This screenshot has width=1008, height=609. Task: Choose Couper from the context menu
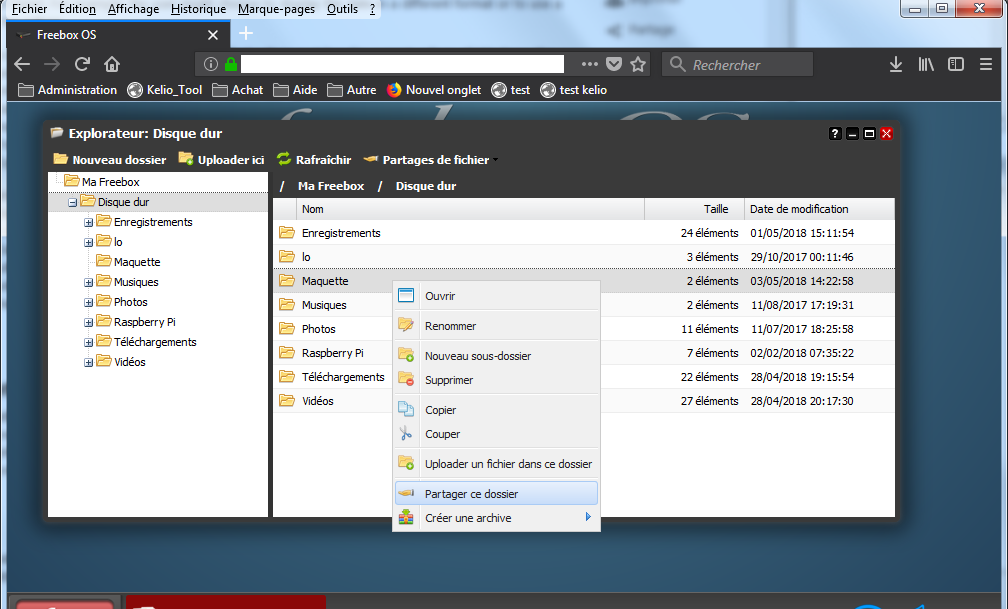[x=496, y=434]
